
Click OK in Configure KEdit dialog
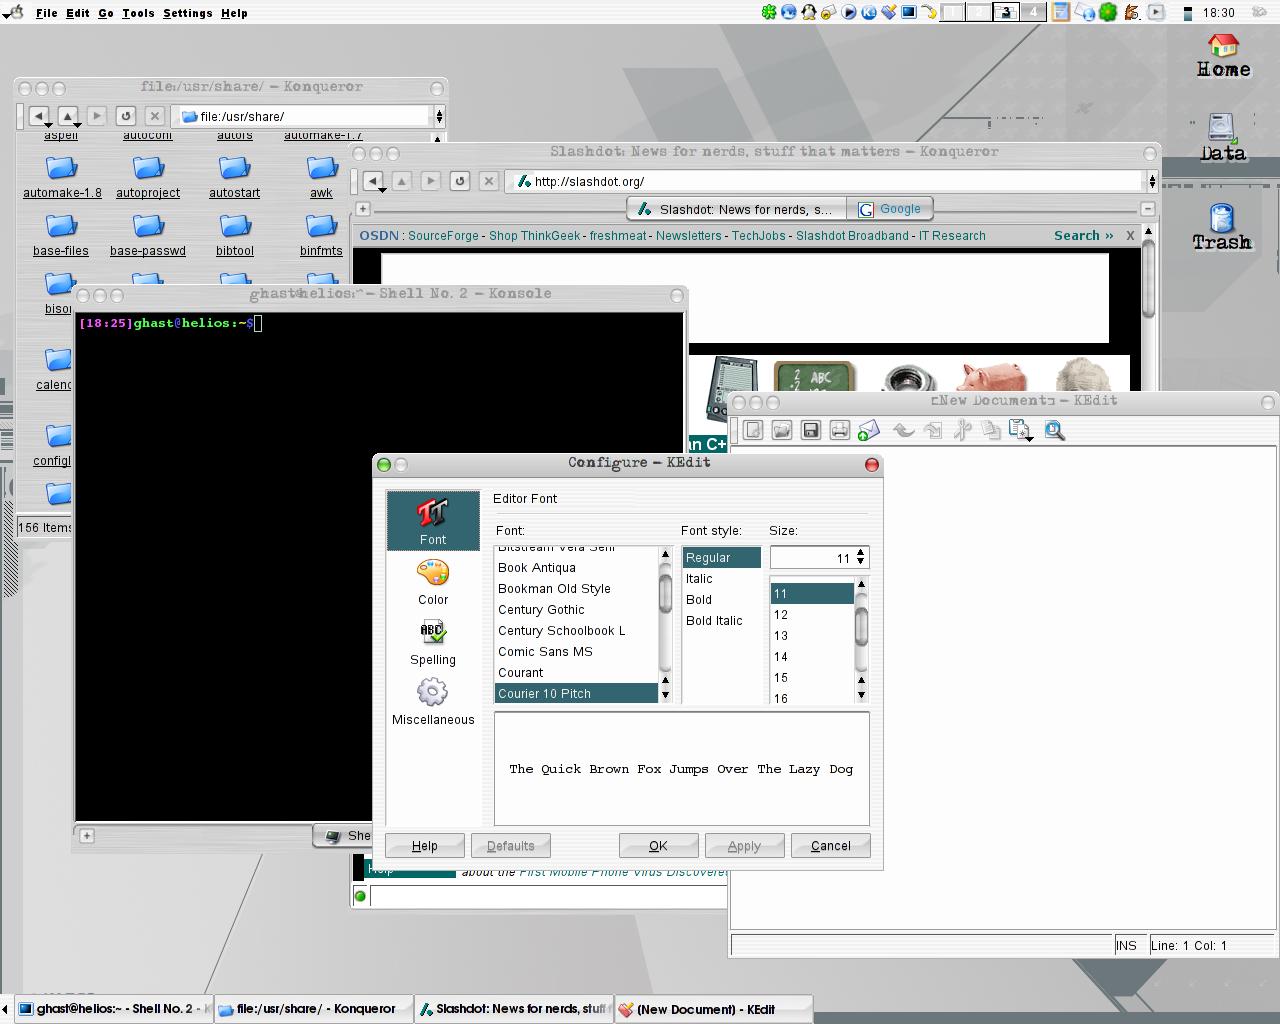point(658,845)
